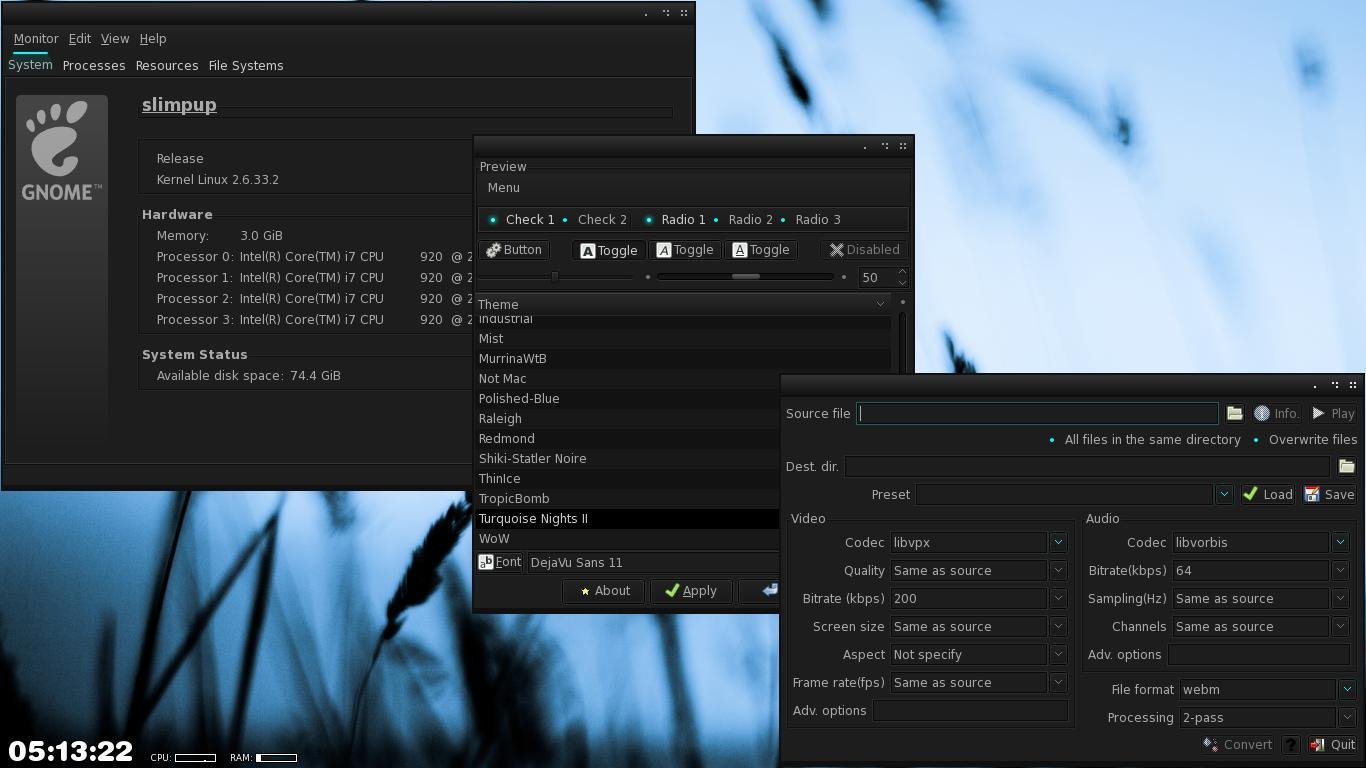Image resolution: width=1366 pixels, height=768 pixels.
Task: Enable All files in the same directory
Action: tap(1144, 440)
